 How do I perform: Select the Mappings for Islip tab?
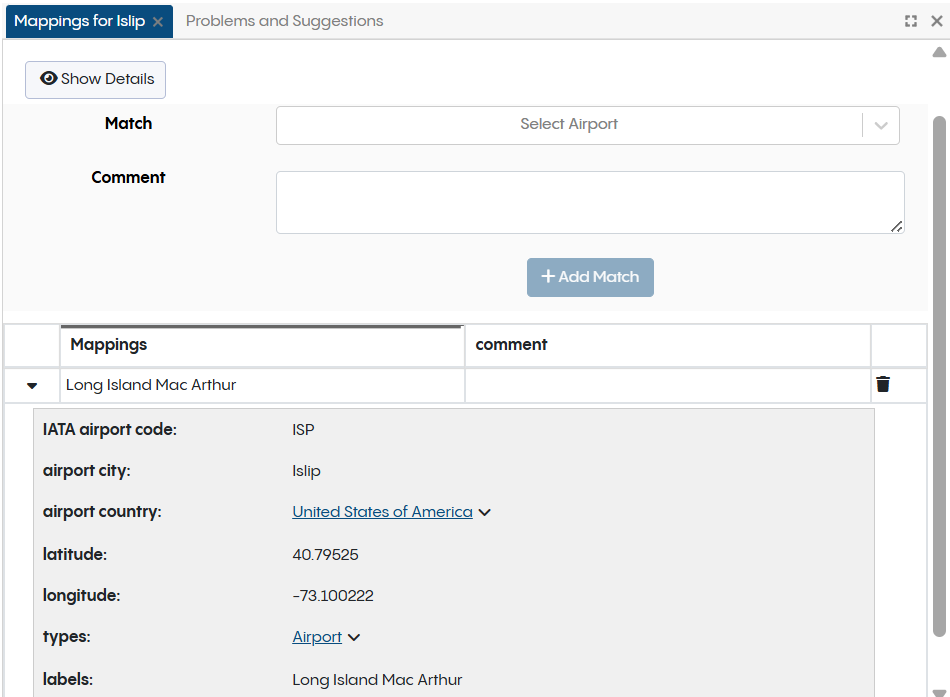pos(79,21)
